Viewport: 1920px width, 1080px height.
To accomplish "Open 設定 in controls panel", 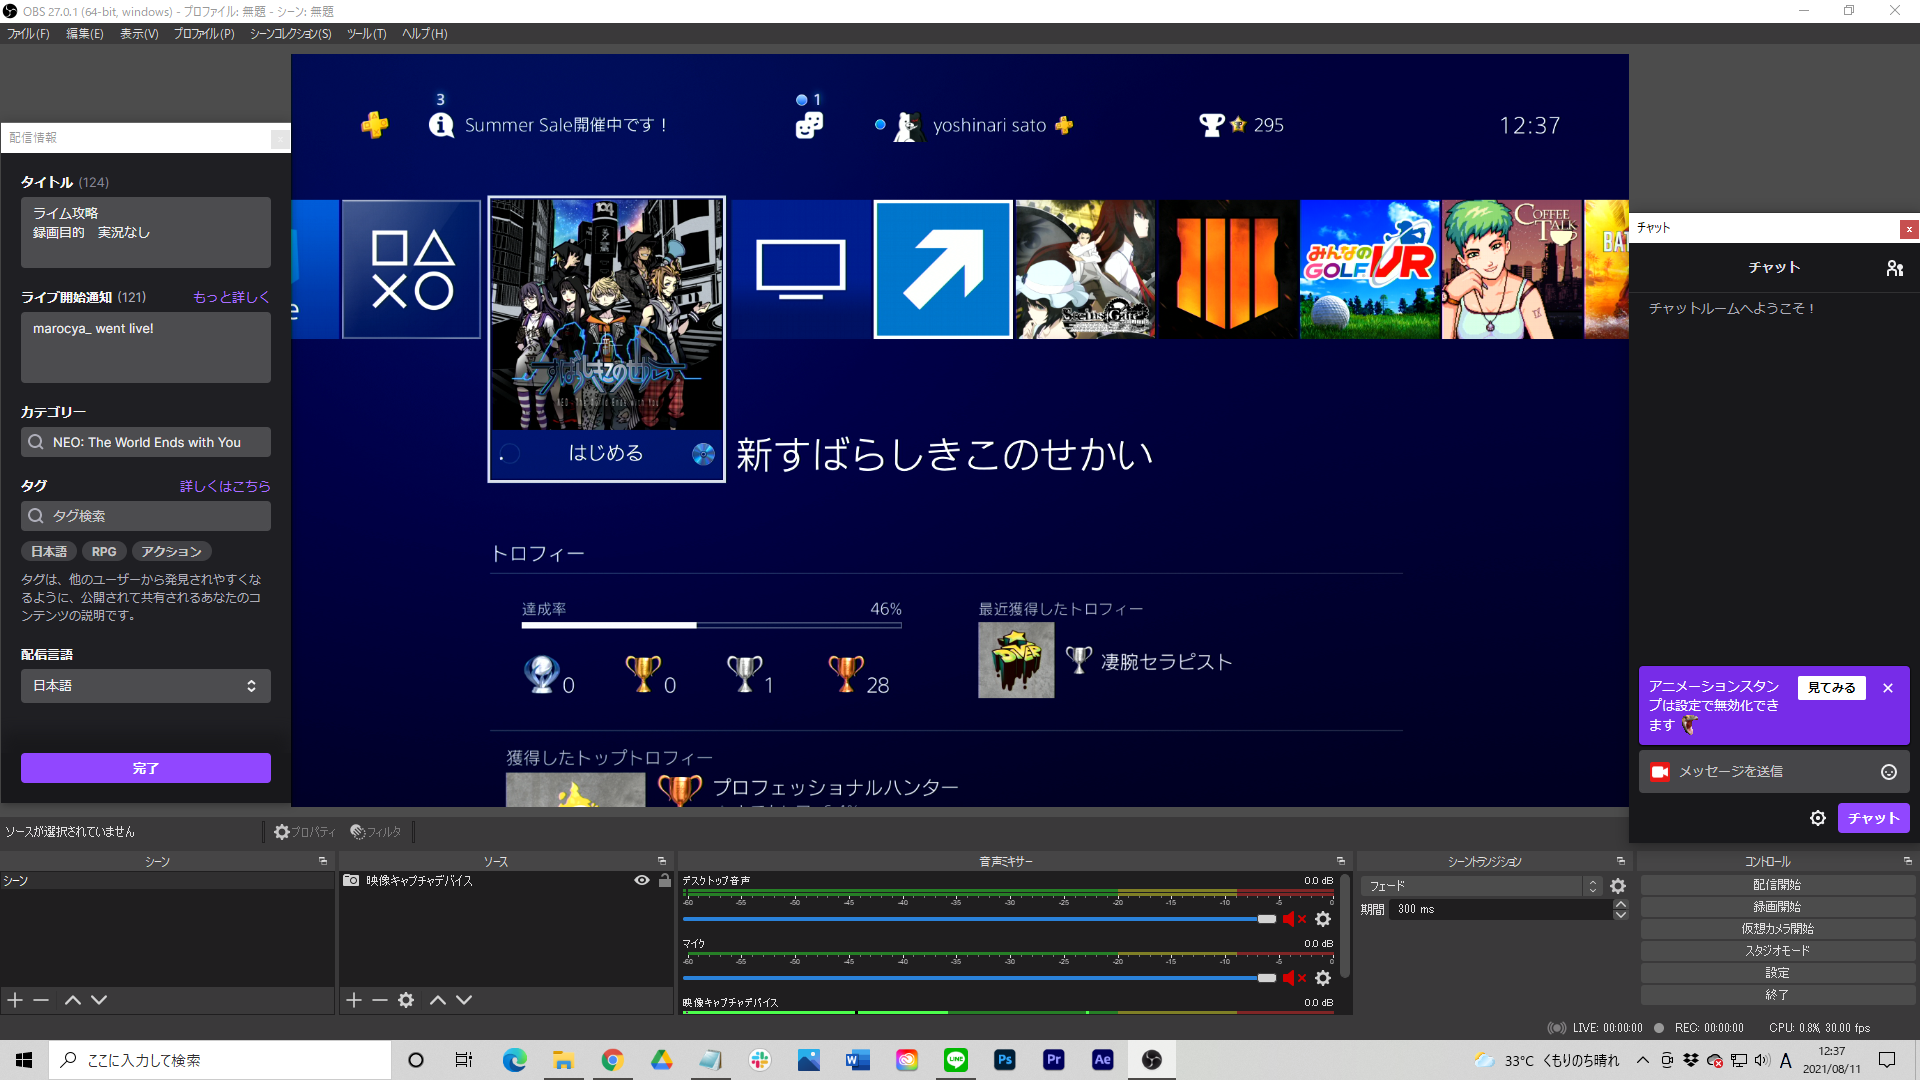I will (x=1777, y=973).
